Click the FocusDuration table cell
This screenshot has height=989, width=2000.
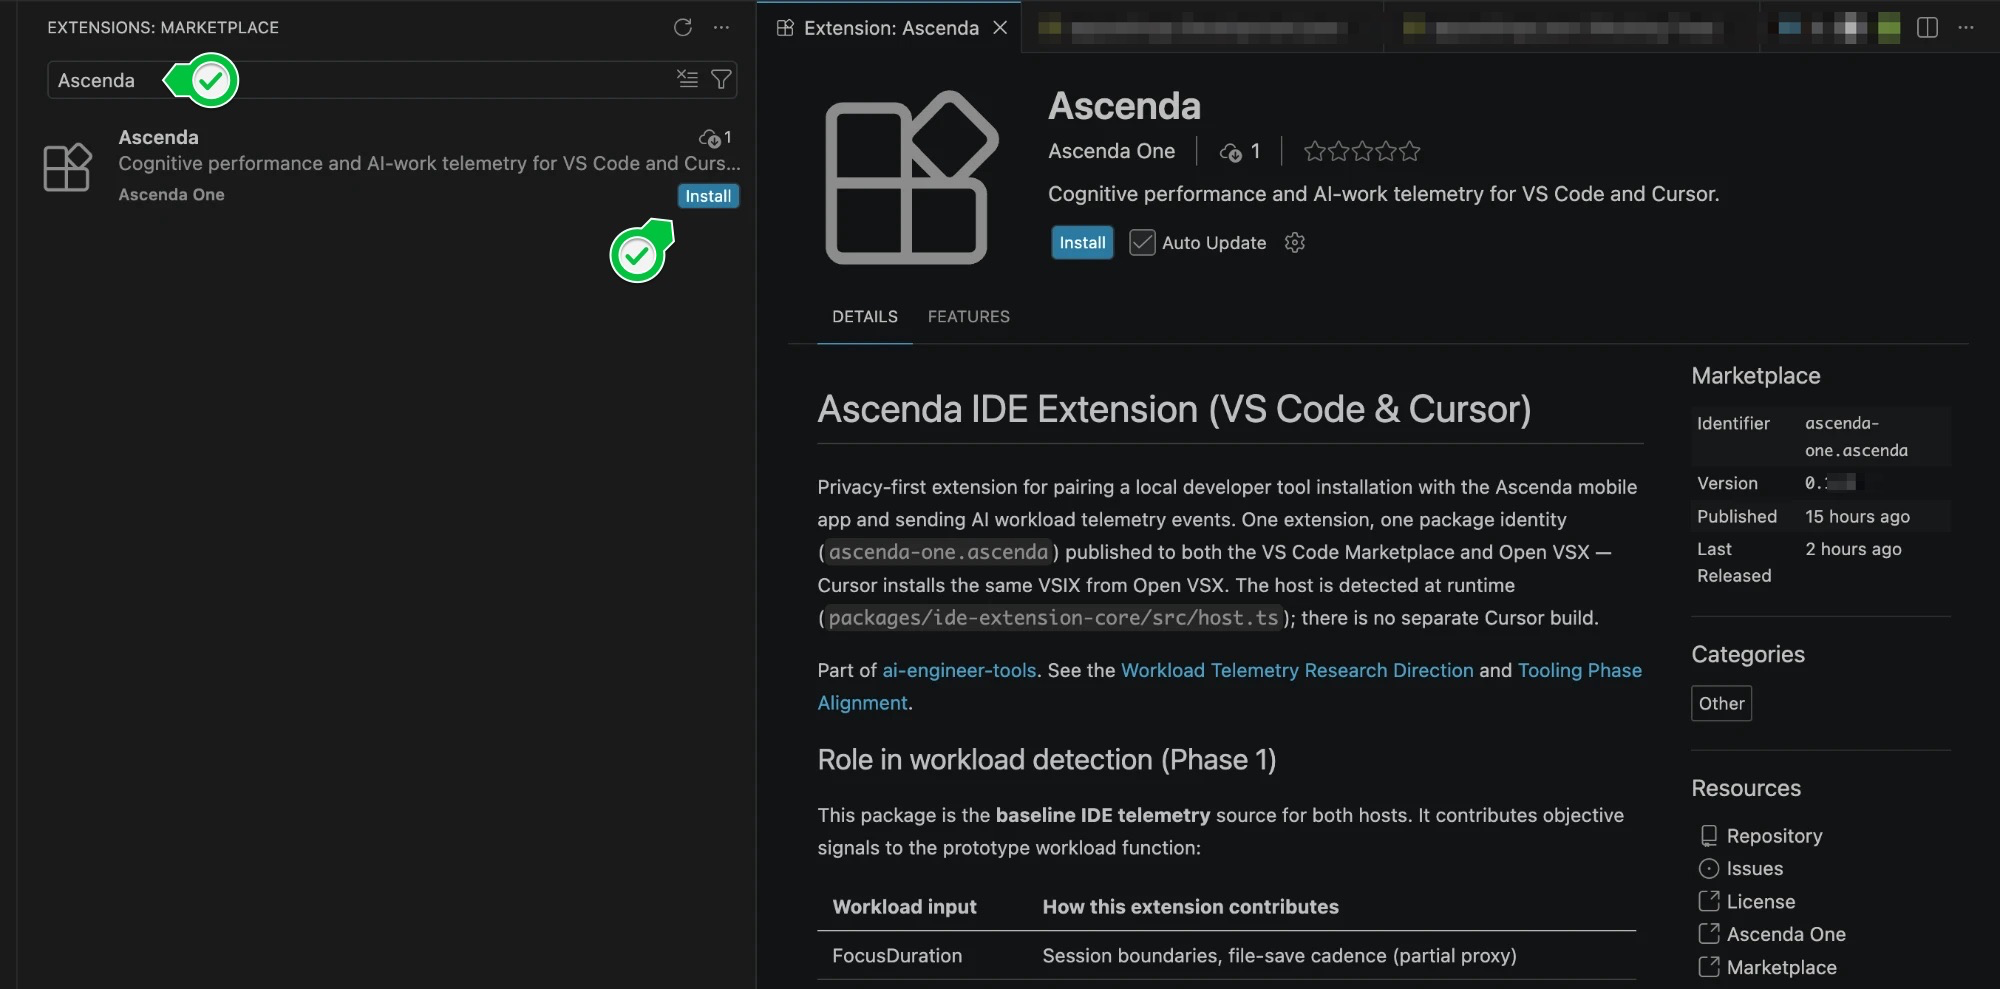point(897,956)
